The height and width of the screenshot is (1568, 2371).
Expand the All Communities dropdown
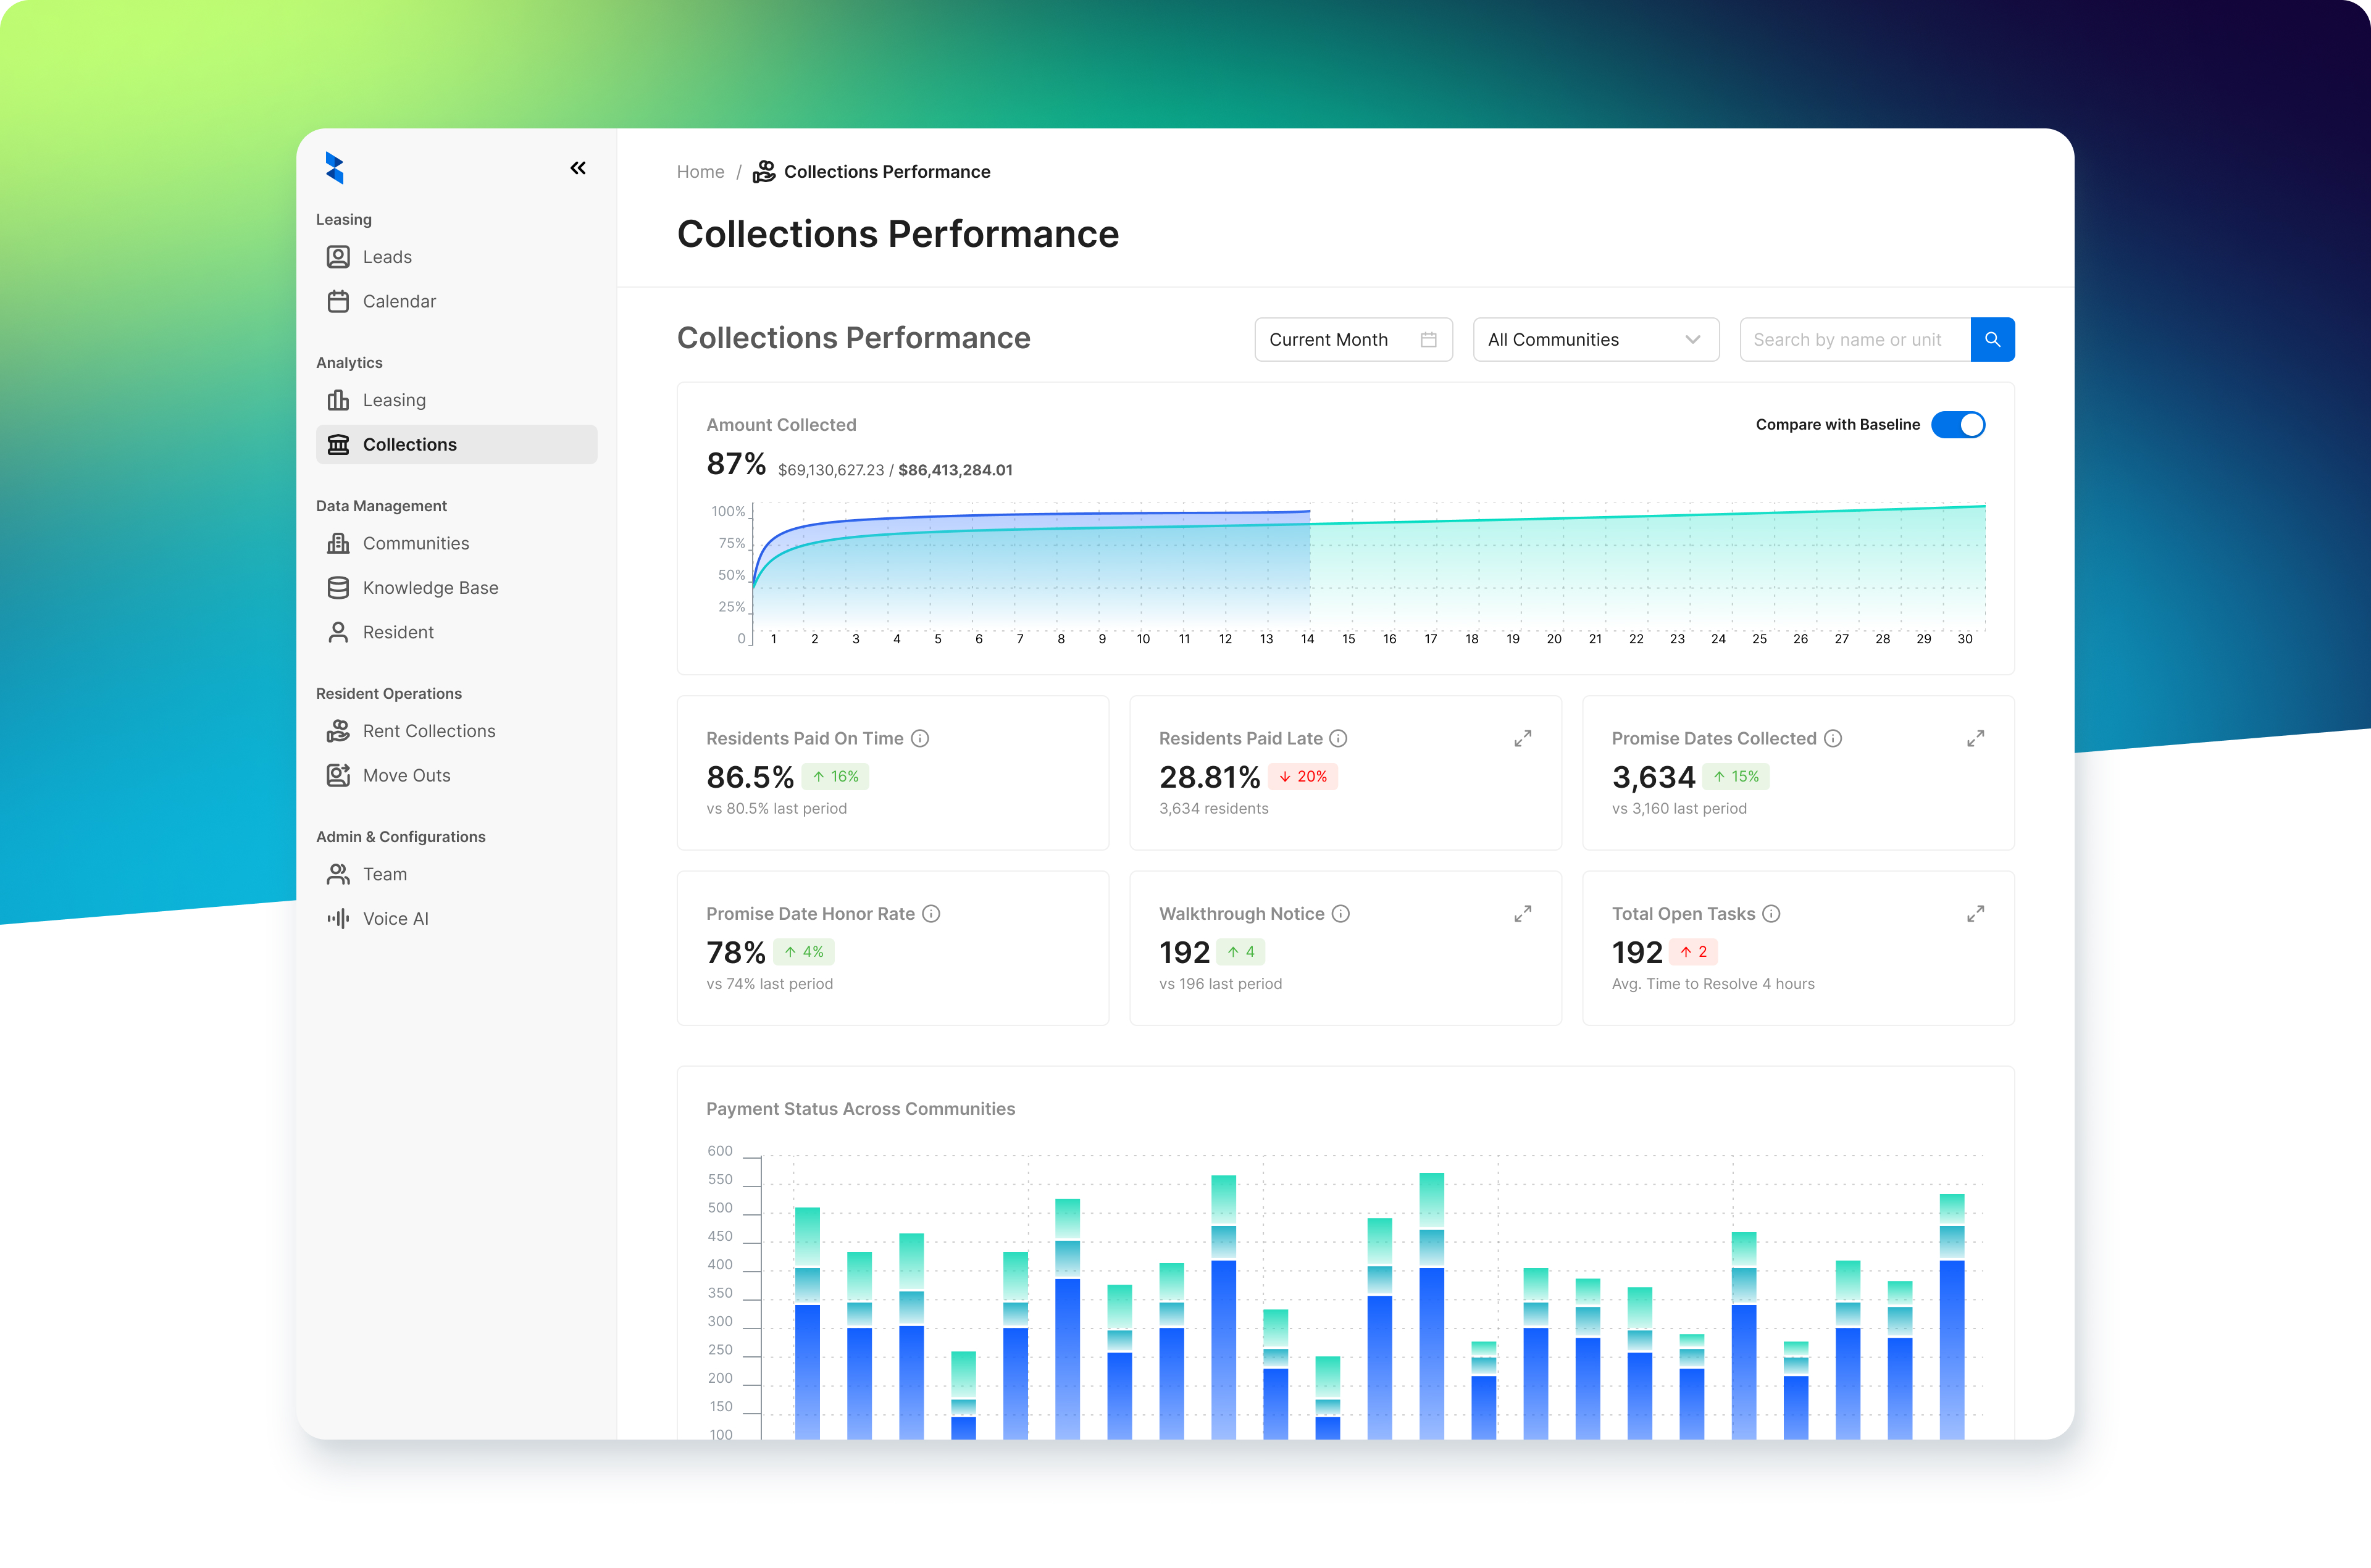point(1595,339)
